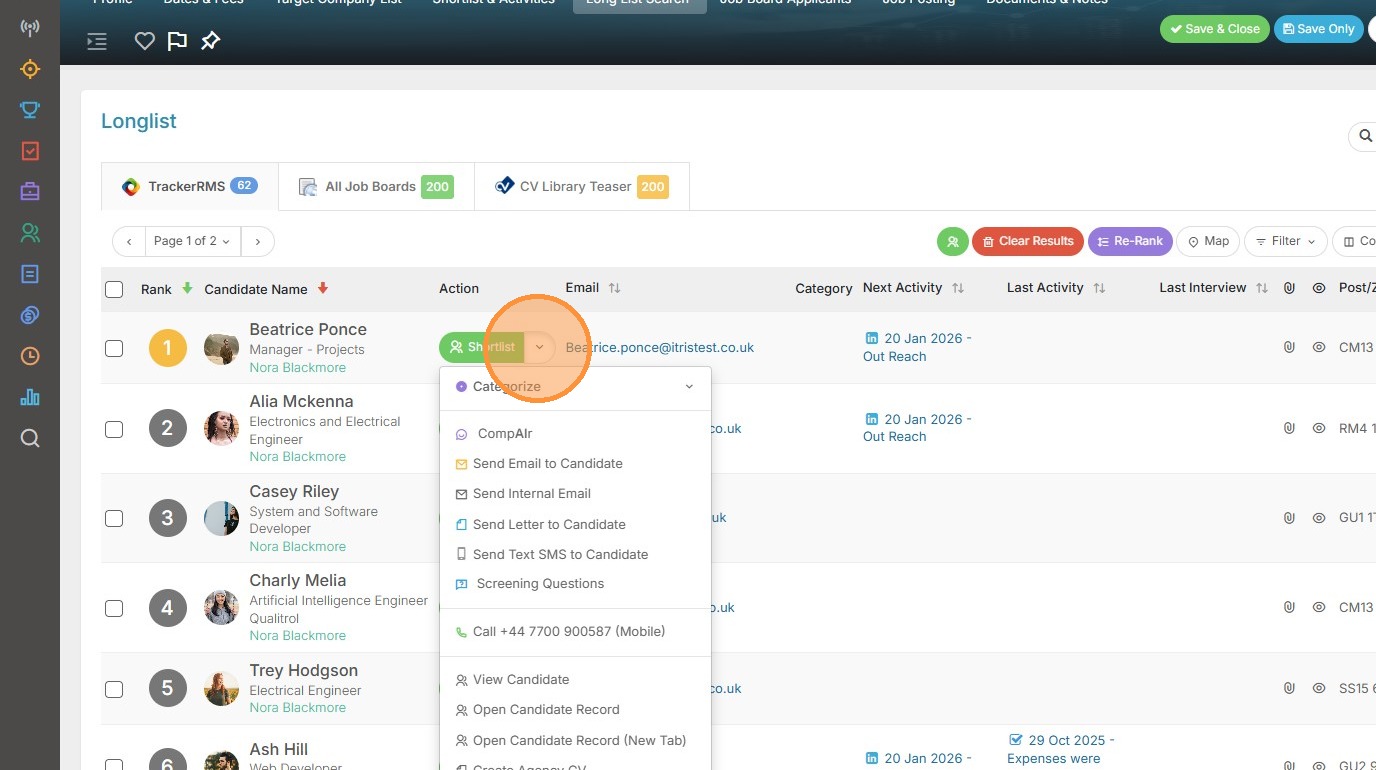Open the Filter dropdown

pyautogui.click(x=1286, y=241)
